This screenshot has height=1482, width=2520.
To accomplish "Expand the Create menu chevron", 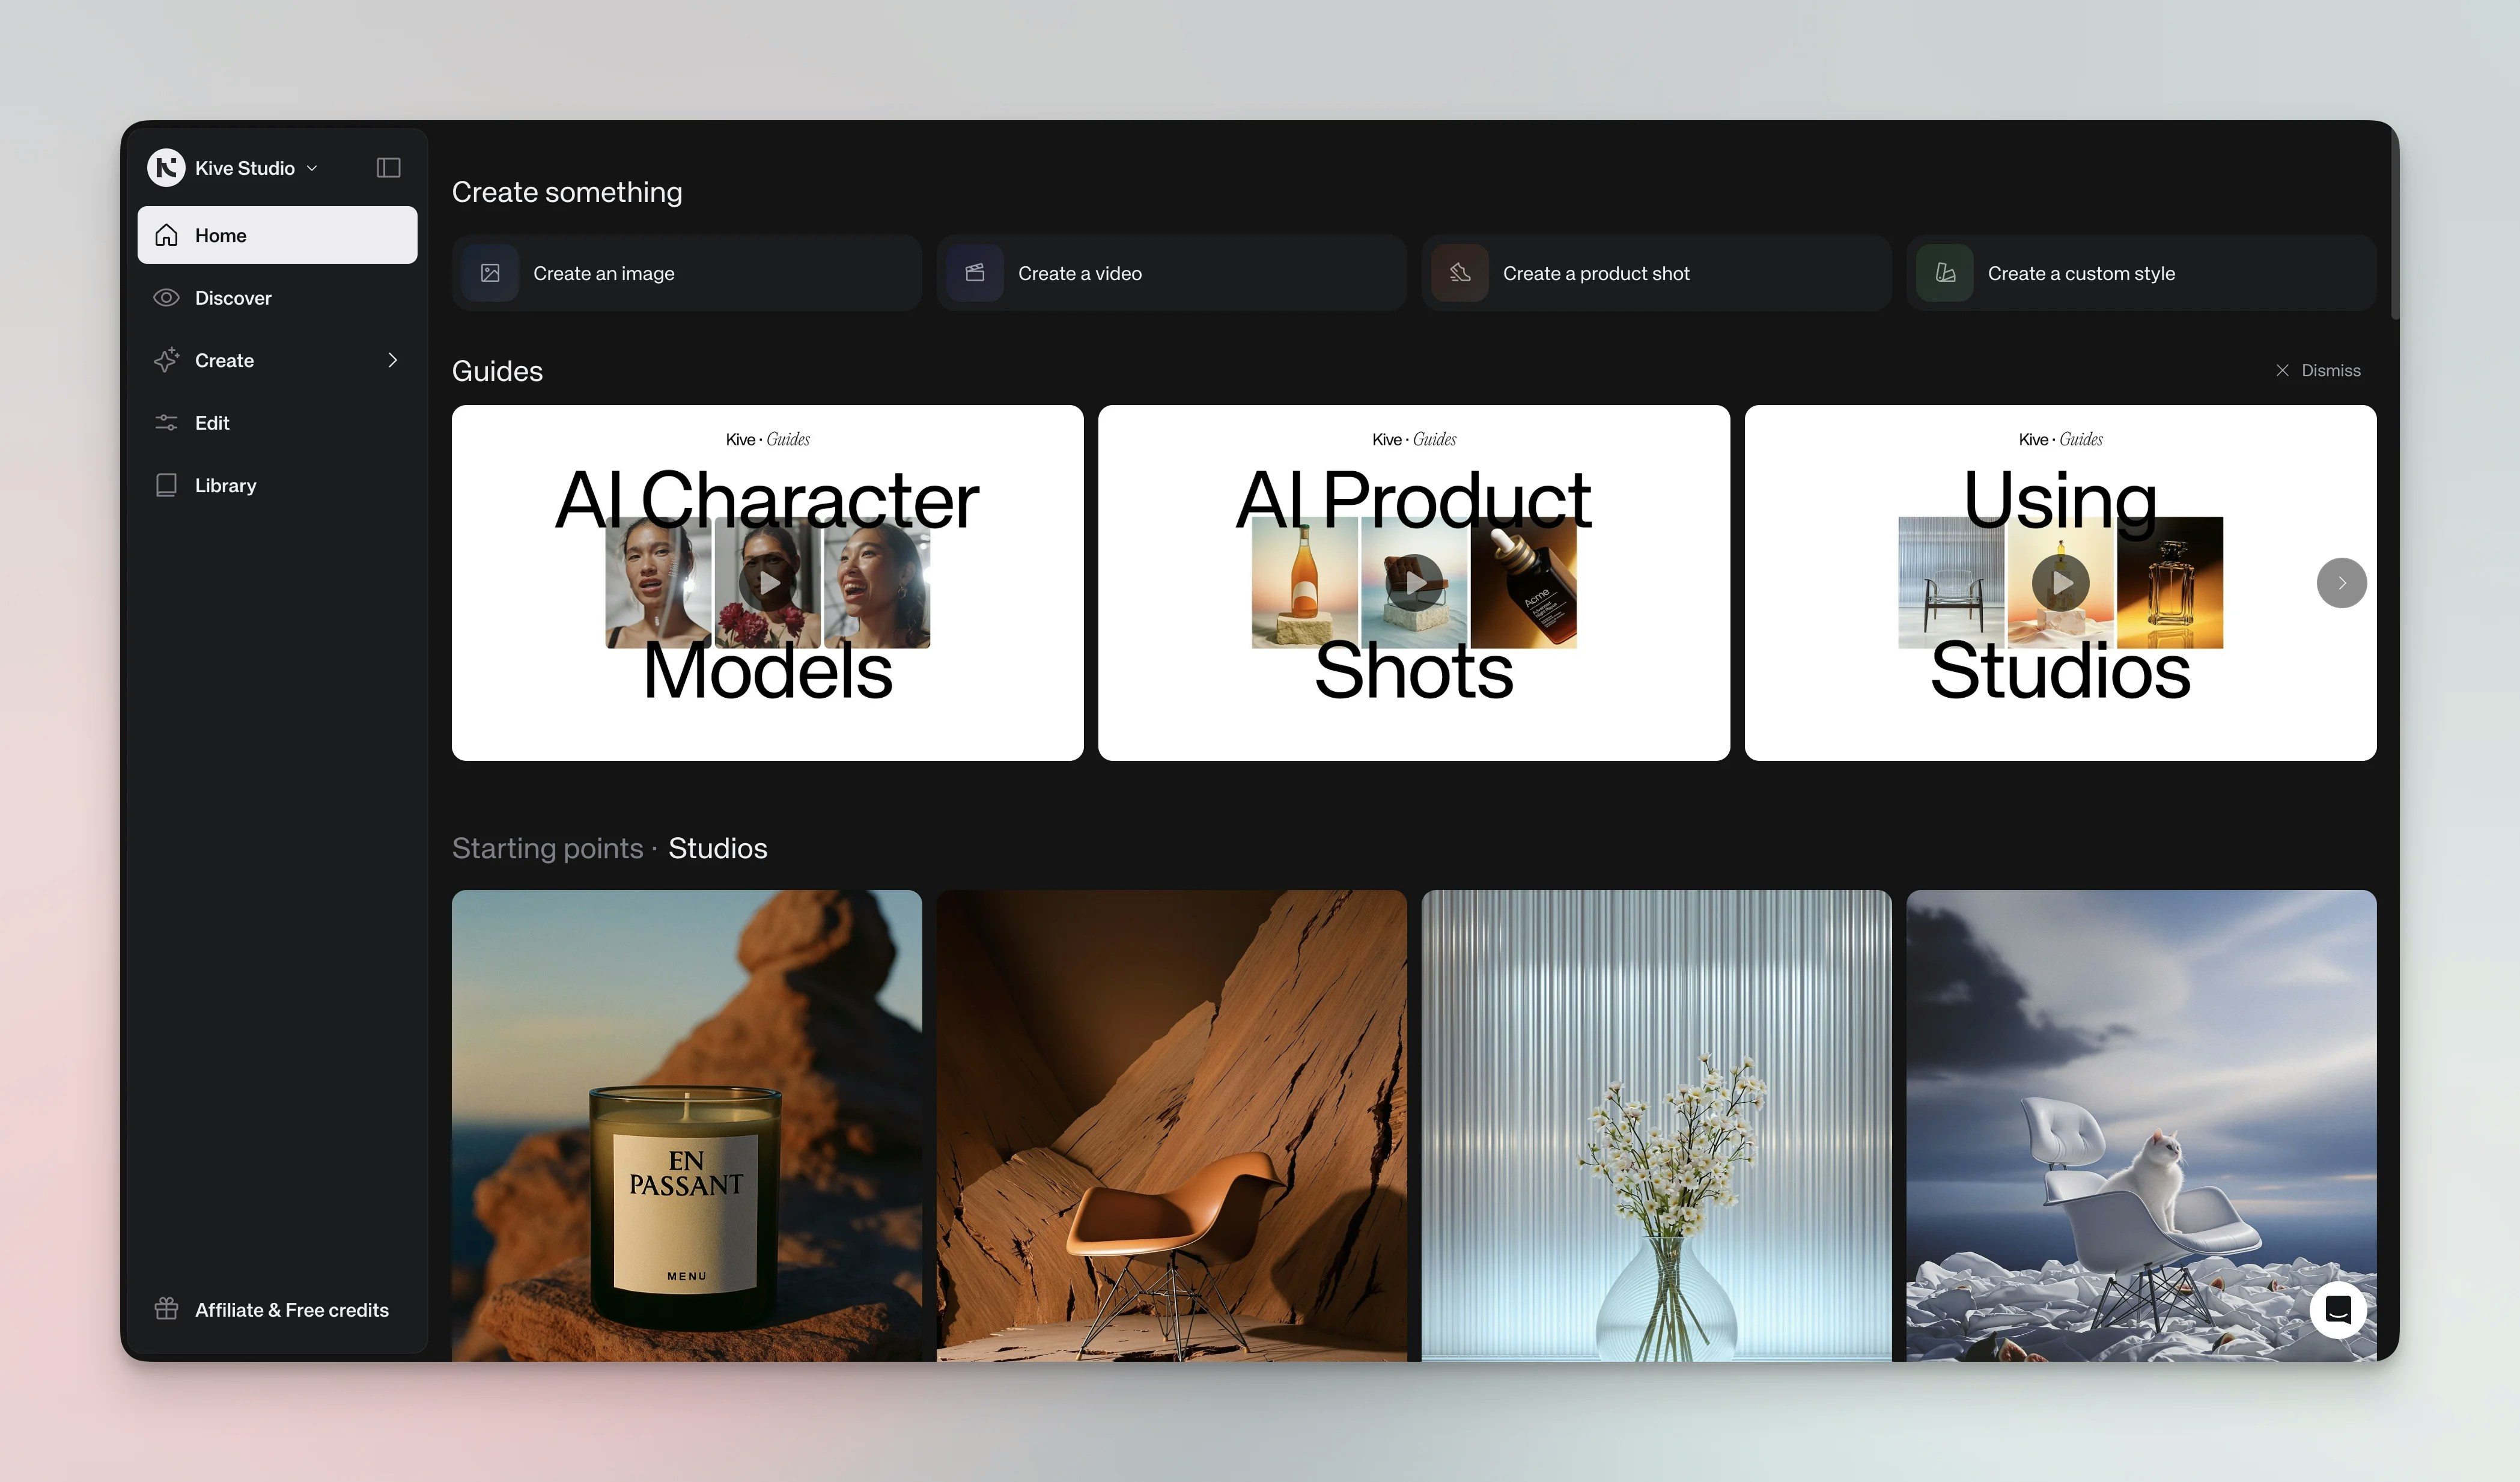I will tap(392, 360).
